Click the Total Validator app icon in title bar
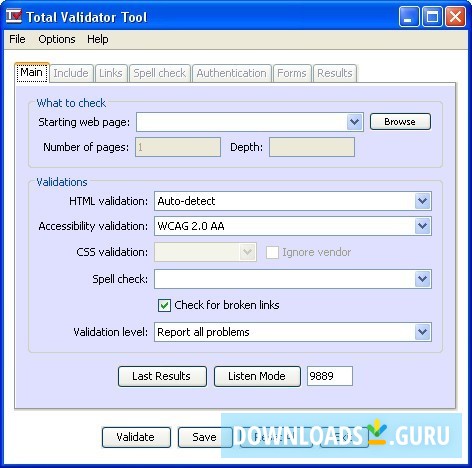The height and width of the screenshot is (468, 472). coord(14,16)
